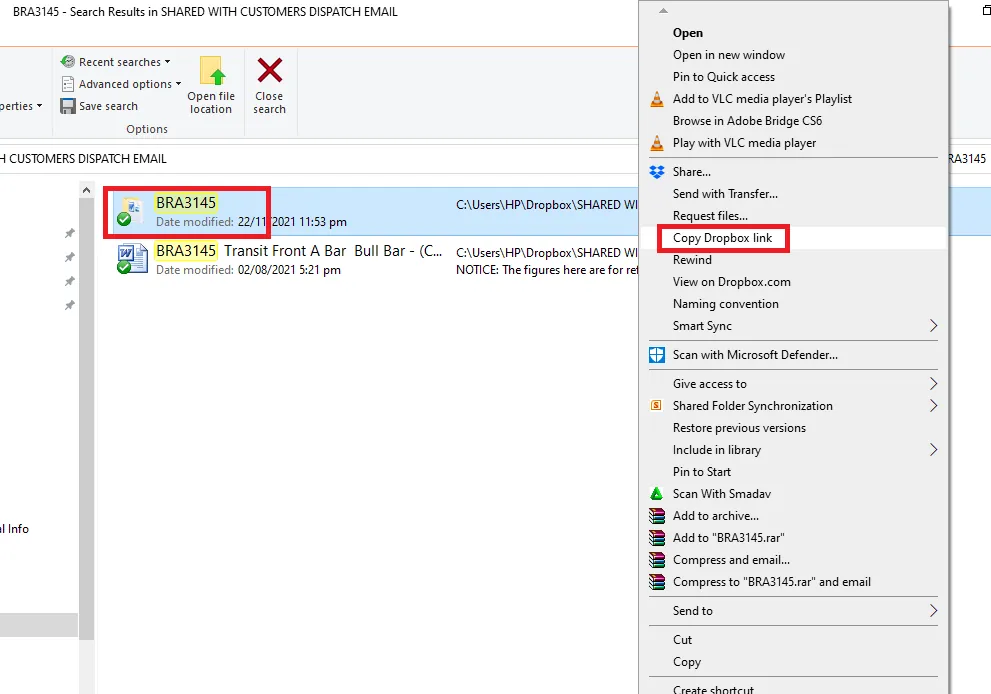Click the Shared Folder Synchronization orange icon

coord(657,405)
